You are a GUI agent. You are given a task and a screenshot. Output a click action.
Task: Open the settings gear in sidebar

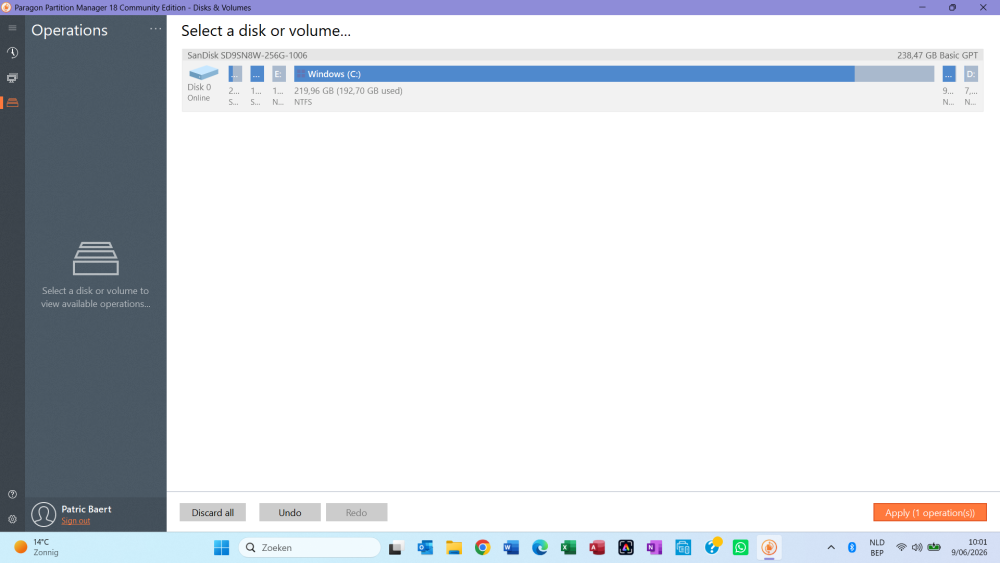[12, 519]
